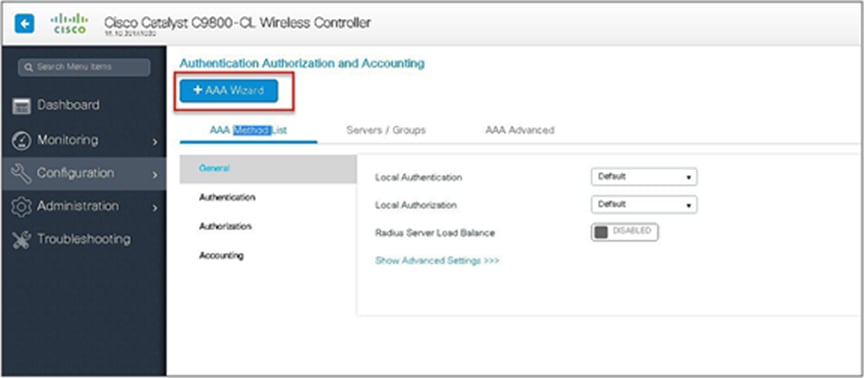Click the Radius Server Load Balance label

coord(435,233)
